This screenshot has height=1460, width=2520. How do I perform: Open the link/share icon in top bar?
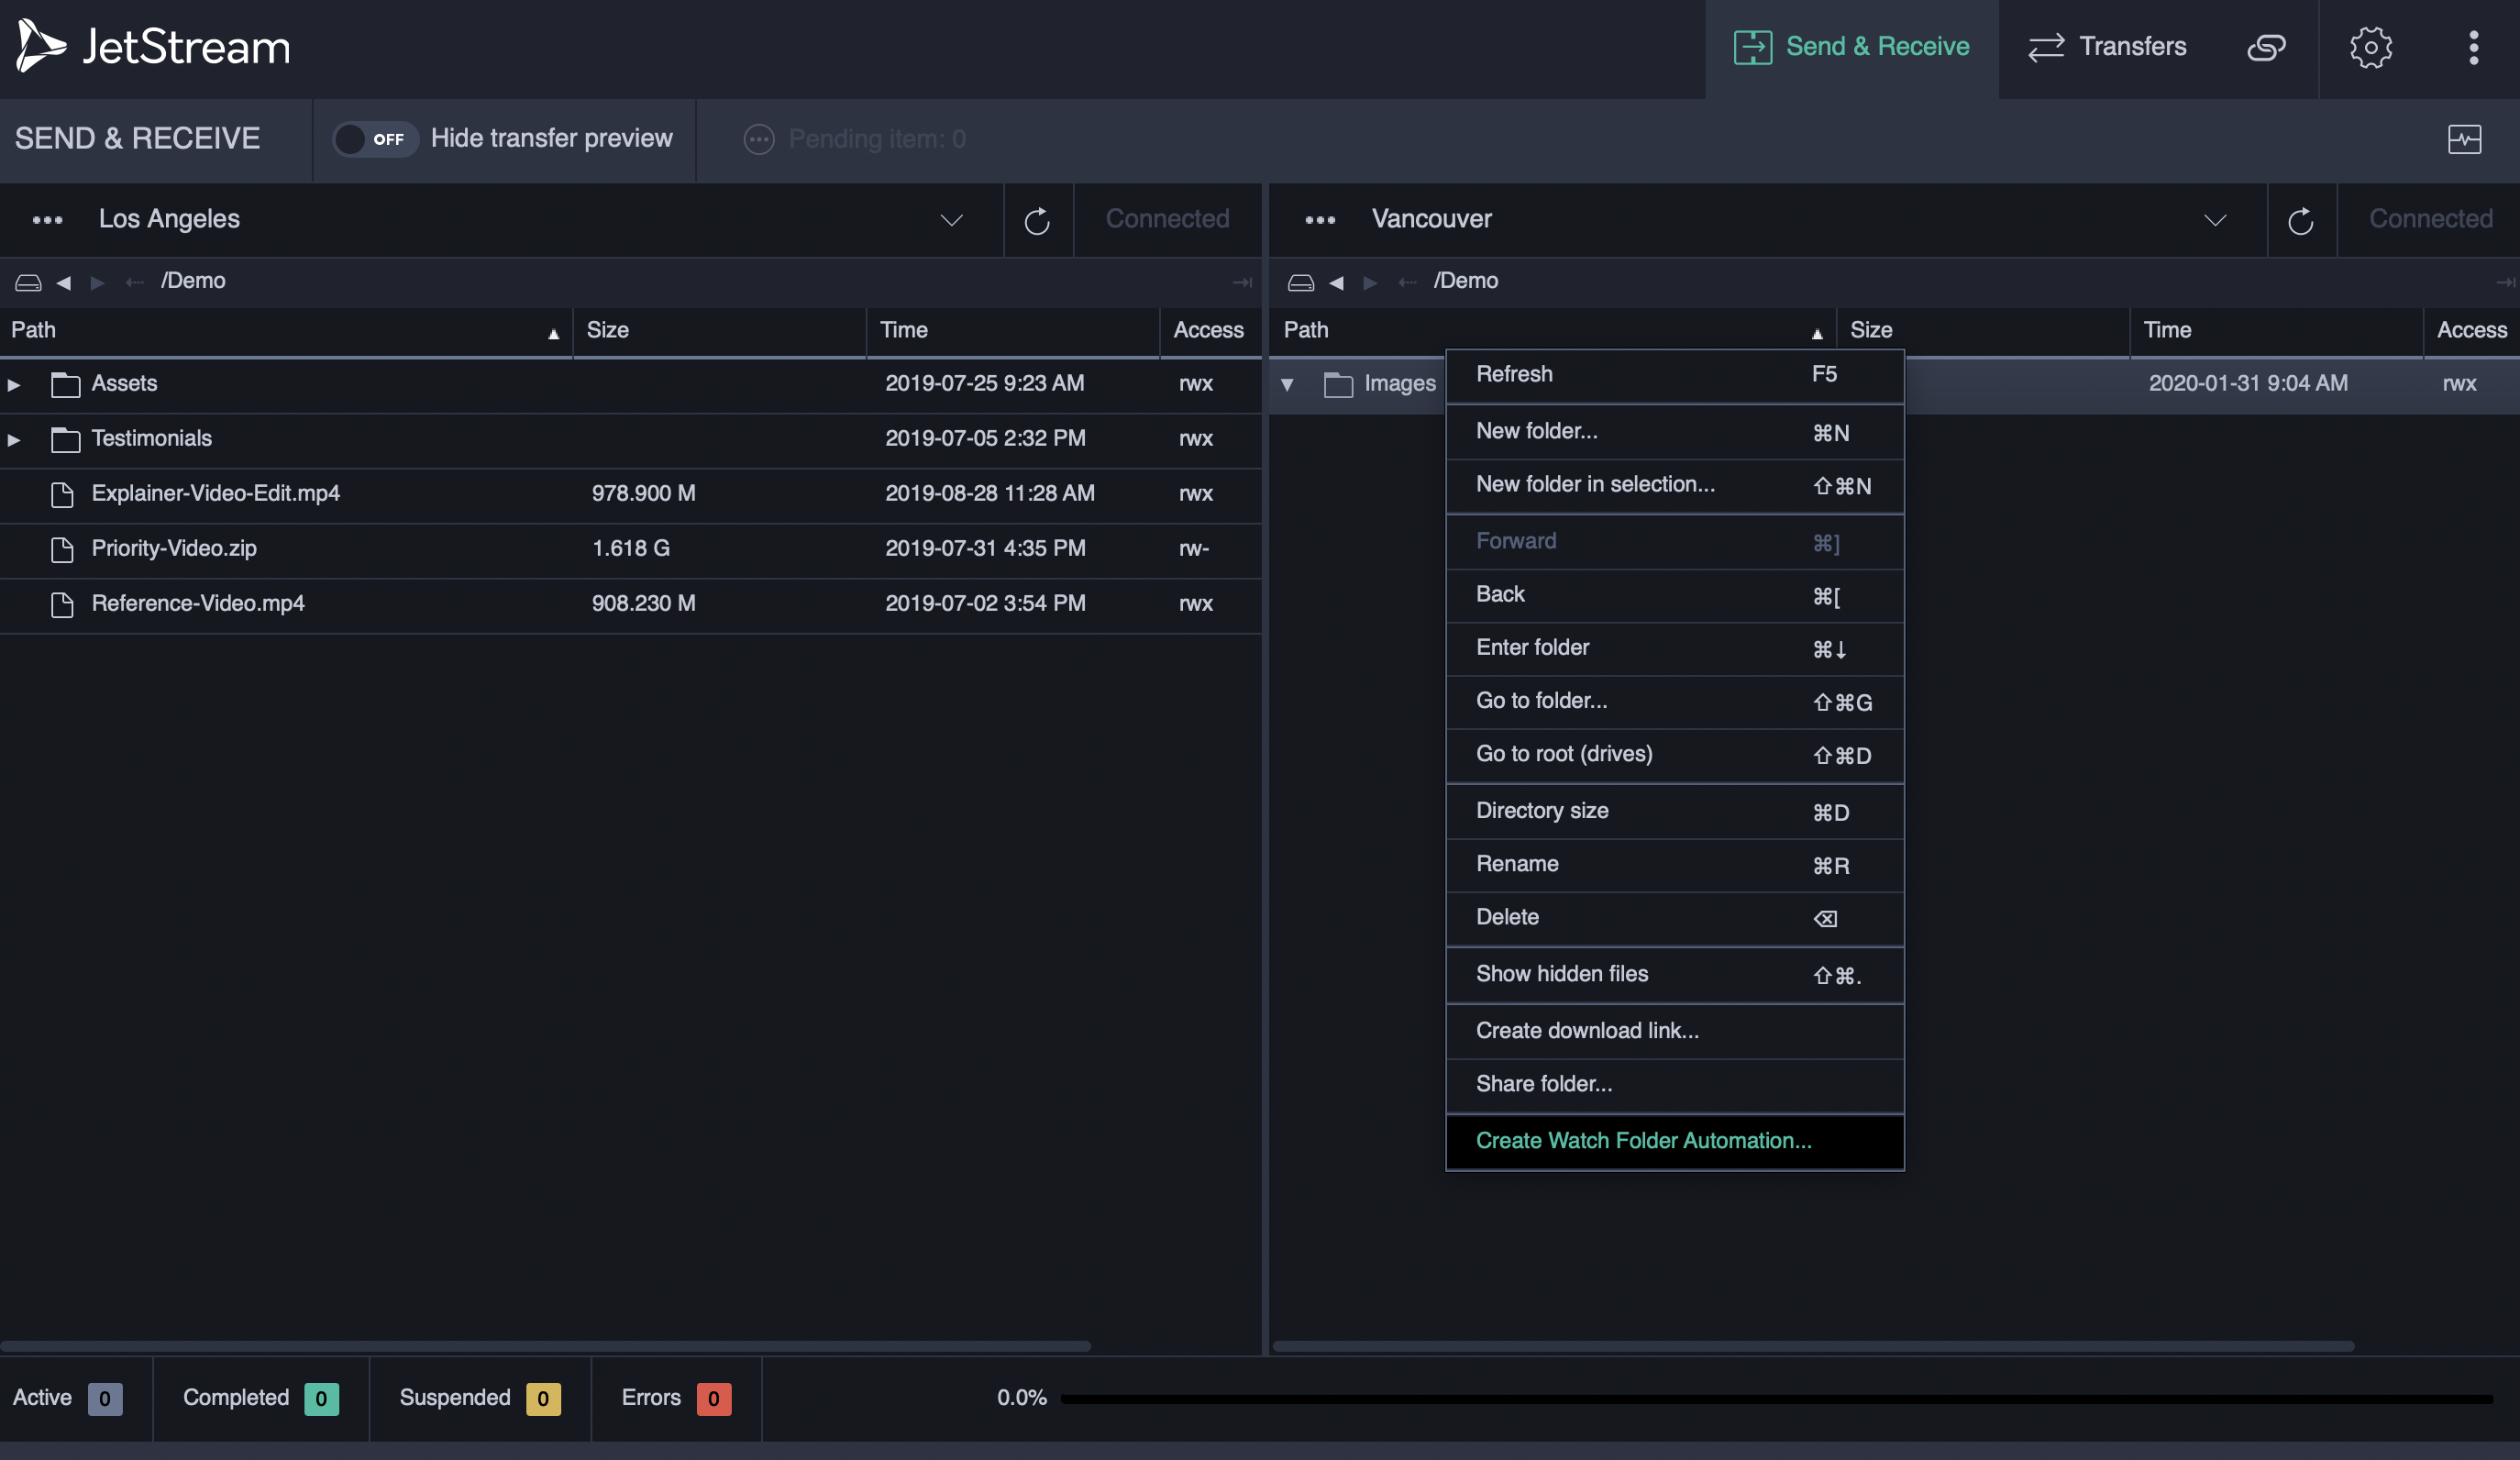[2266, 47]
